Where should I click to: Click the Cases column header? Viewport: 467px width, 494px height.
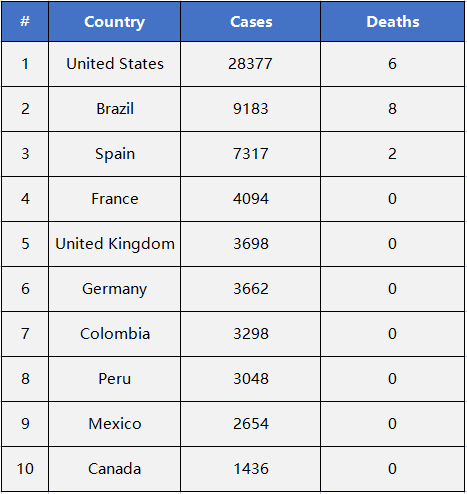point(251,22)
